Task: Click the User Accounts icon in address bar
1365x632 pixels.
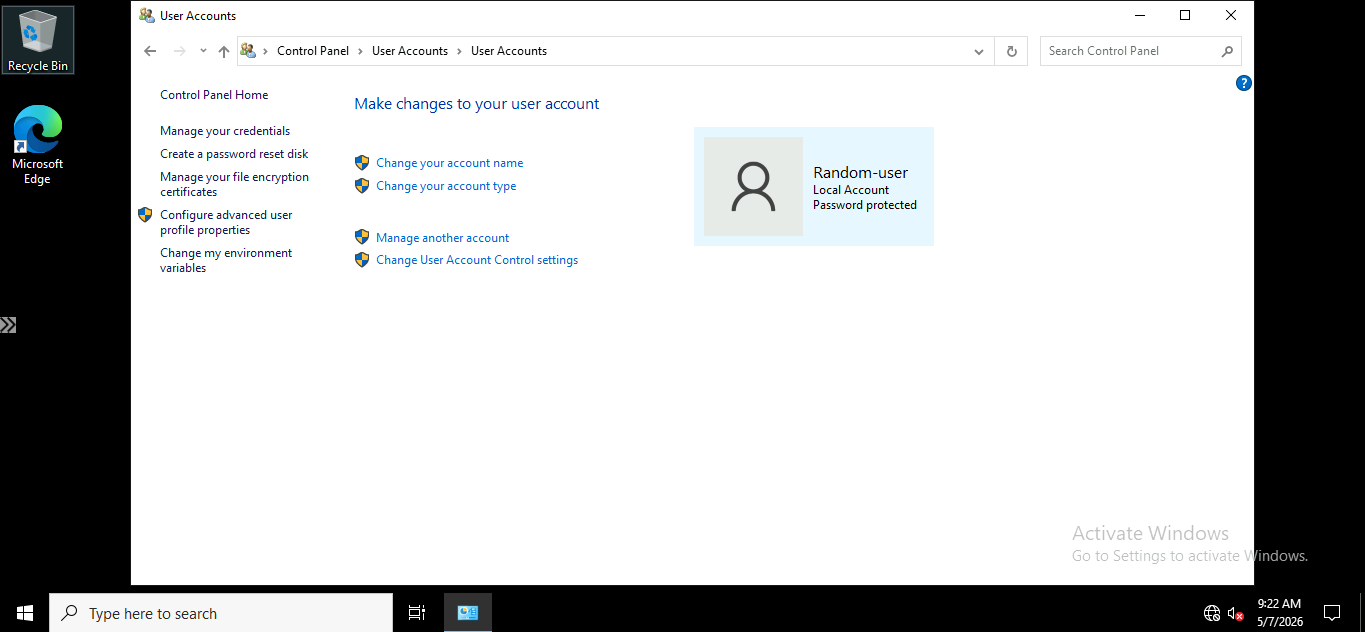Action: [248, 51]
